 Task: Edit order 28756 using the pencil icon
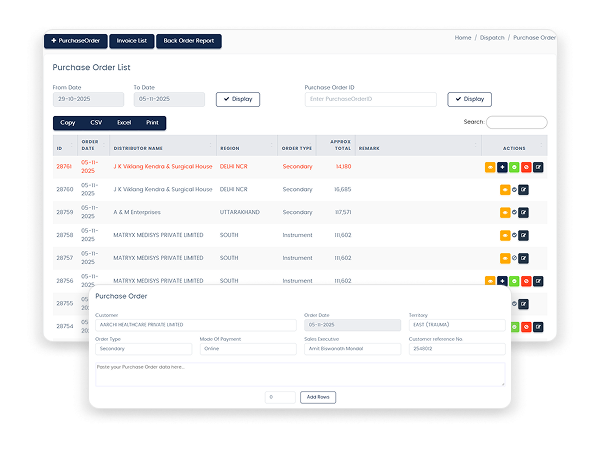point(538,281)
